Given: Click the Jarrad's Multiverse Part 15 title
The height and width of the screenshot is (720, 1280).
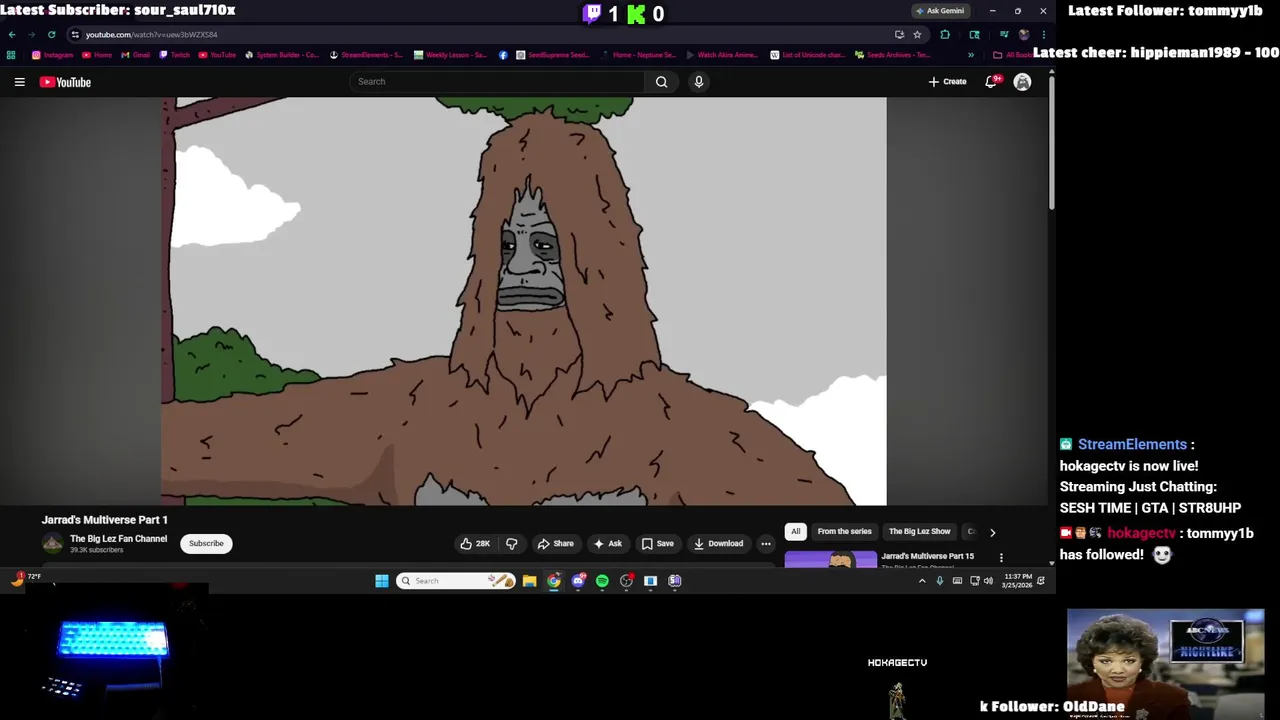Looking at the screenshot, I should (x=927, y=556).
